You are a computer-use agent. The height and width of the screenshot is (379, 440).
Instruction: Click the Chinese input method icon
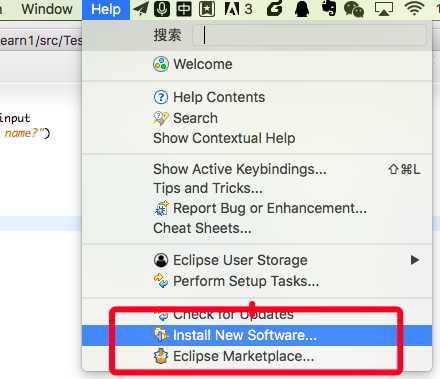pyautogui.click(x=184, y=9)
